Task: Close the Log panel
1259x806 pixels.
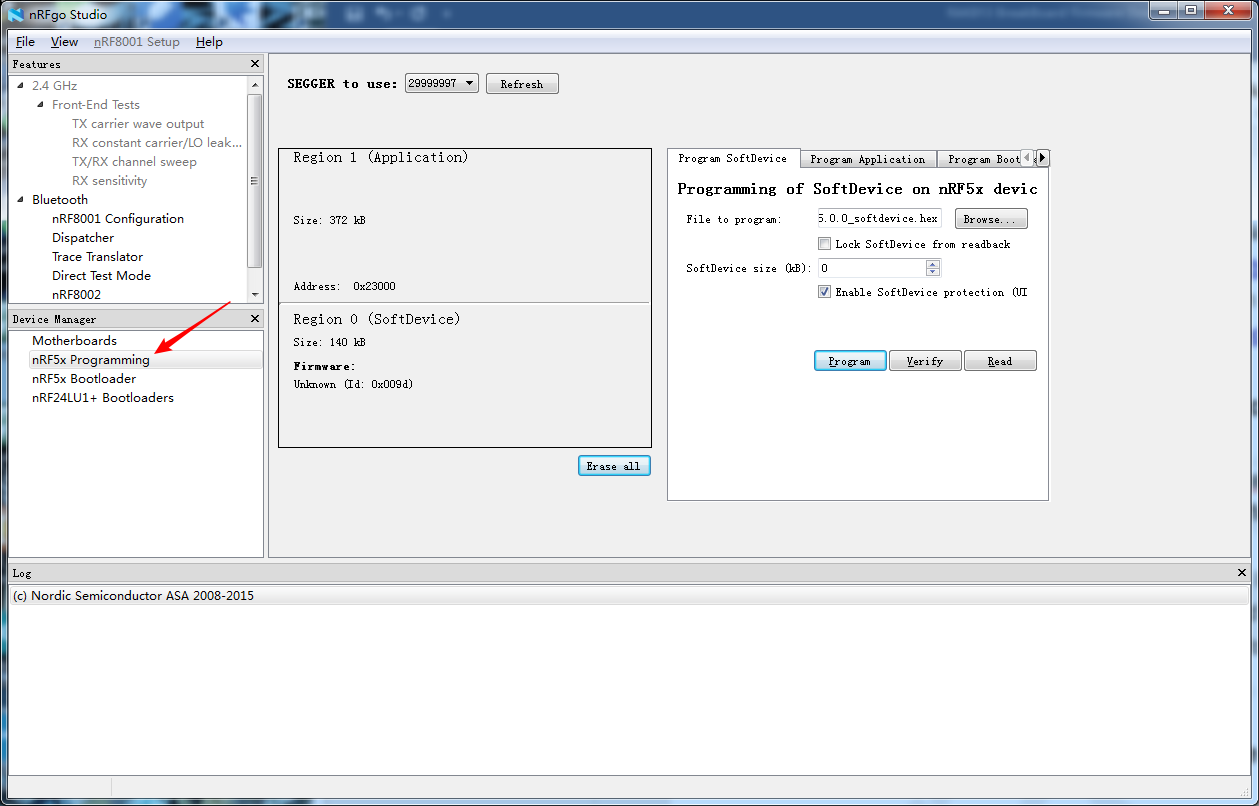Action: point(1243,573)
